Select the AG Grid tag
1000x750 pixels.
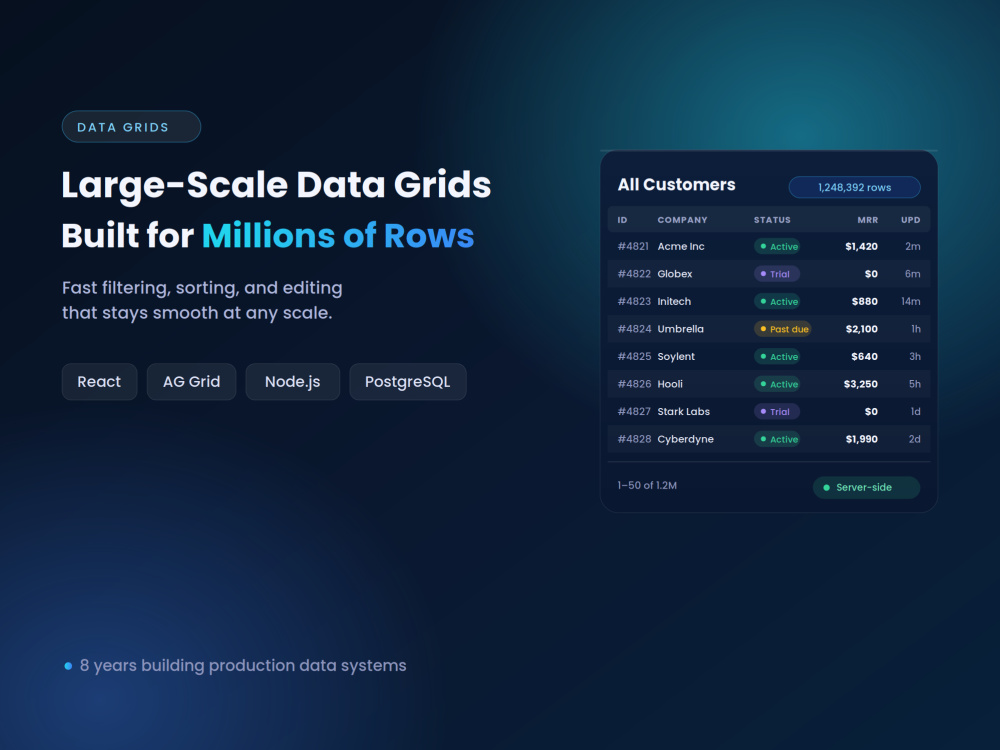(191, 382)
